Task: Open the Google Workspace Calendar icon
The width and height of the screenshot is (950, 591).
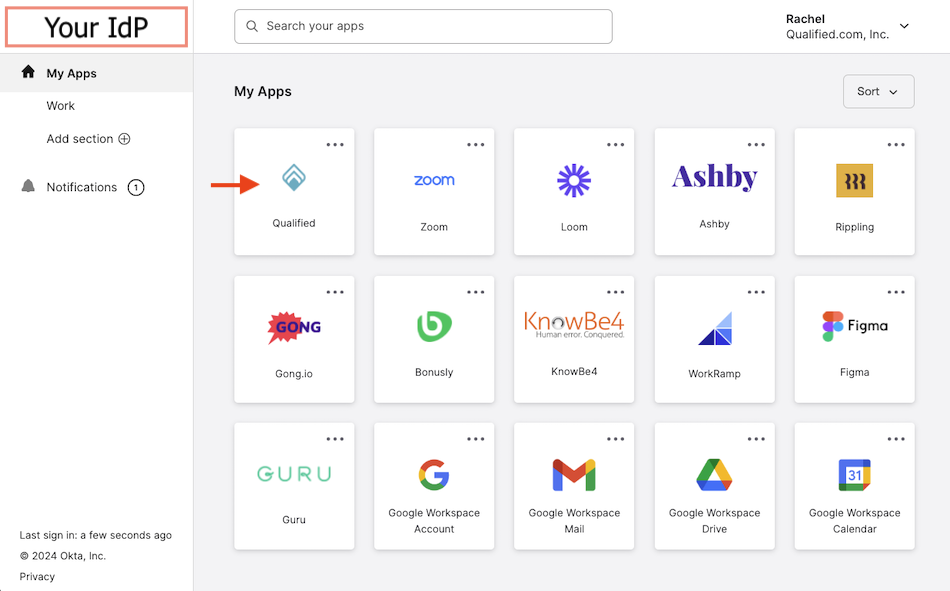Action: click(854, 475)
